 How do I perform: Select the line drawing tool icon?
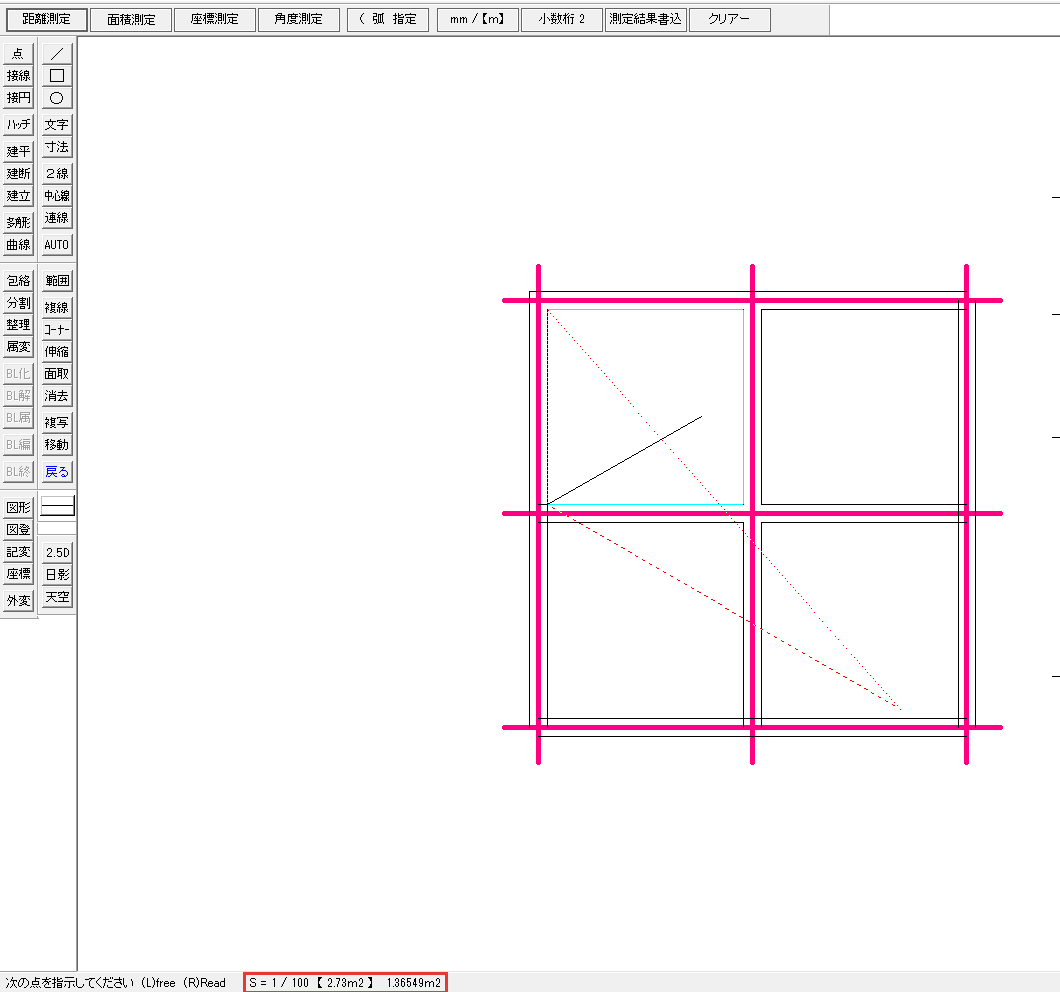click(57, 53)
